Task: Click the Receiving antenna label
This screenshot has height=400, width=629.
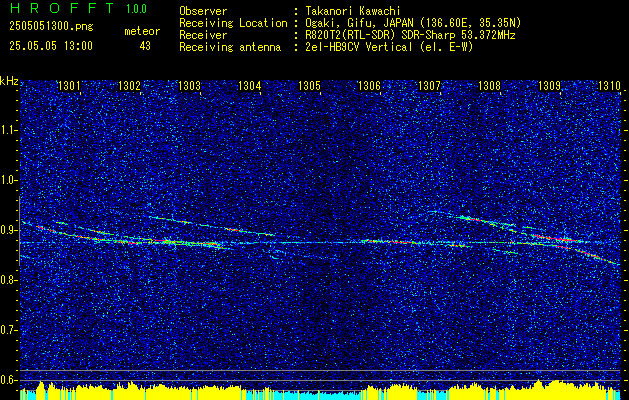Action: pos(230,47)
